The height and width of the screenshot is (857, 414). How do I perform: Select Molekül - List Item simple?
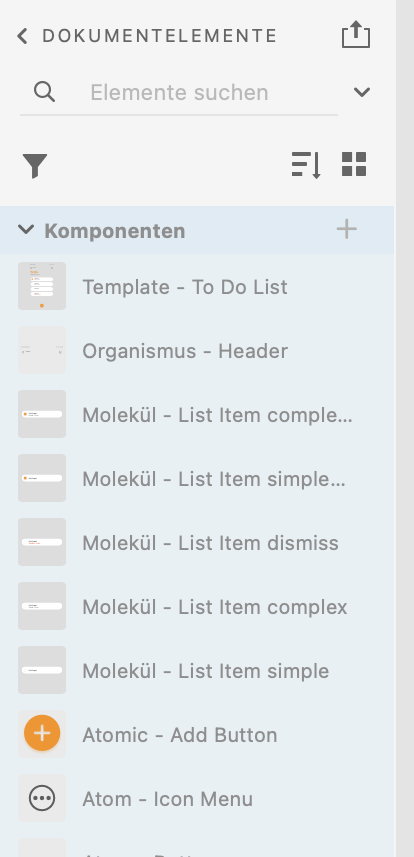(197, 670)
